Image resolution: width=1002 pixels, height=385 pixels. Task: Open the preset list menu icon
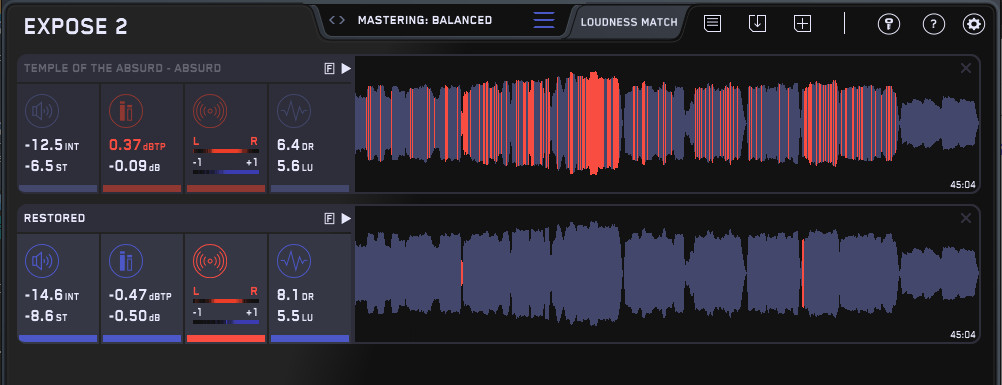point(544,20)
